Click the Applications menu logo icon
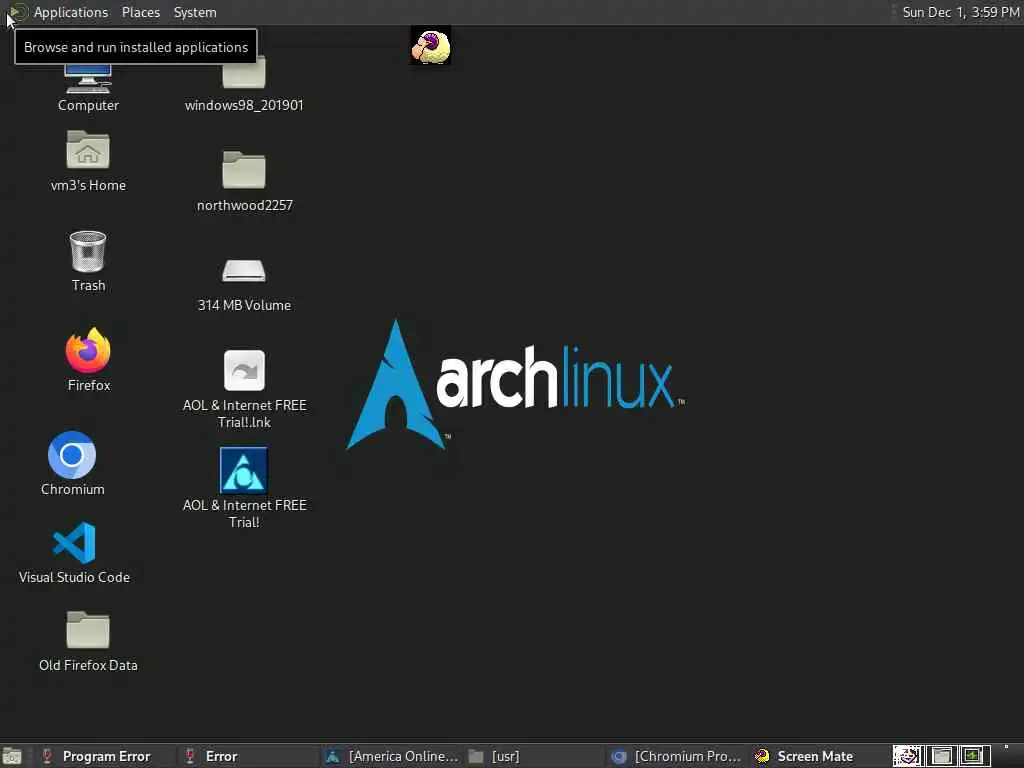Viewport: 1024px width, 768px height. pyautogui.click(x=19, y=12)
